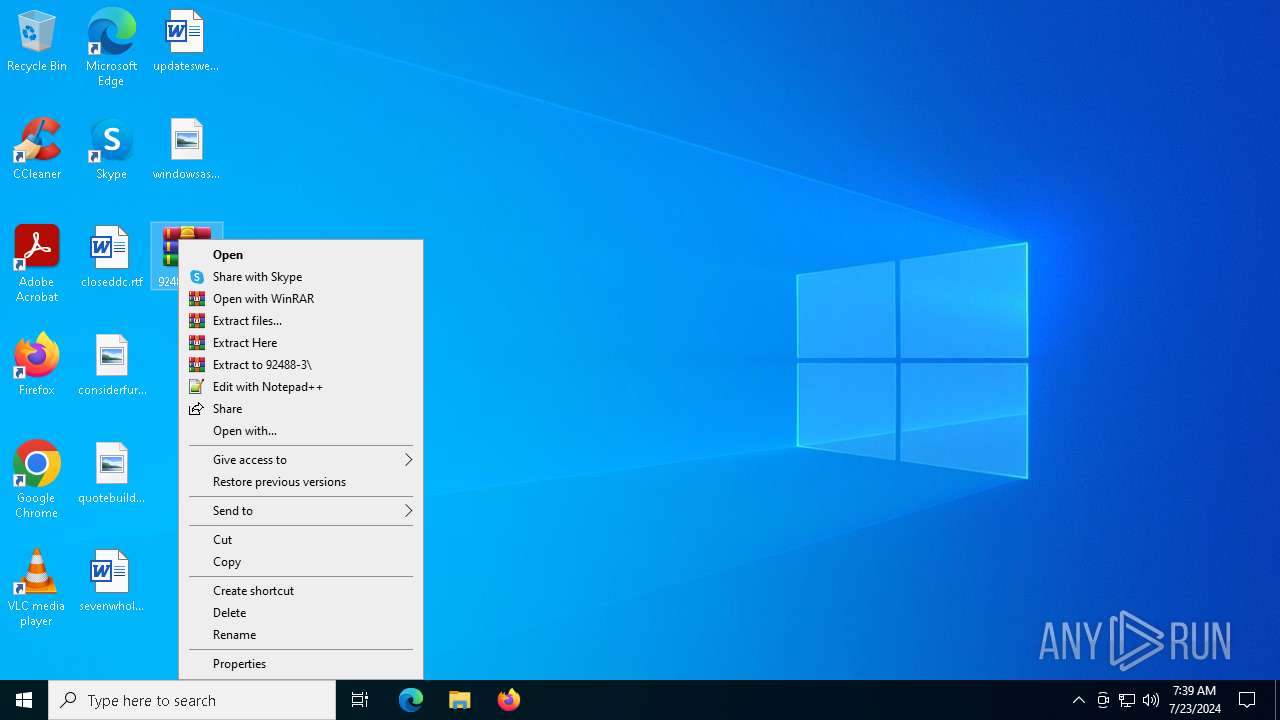Show hidden system tray icons

[1078, 700]
